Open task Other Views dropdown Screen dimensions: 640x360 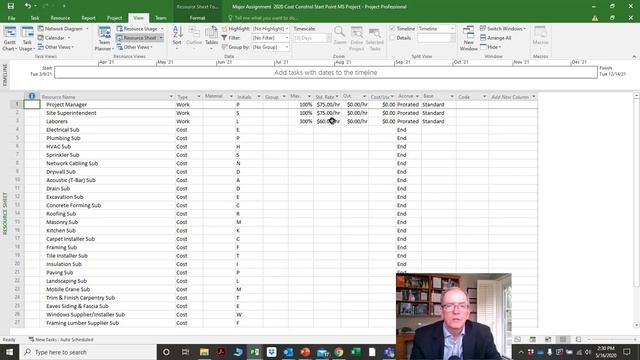[x=56, y=47]
